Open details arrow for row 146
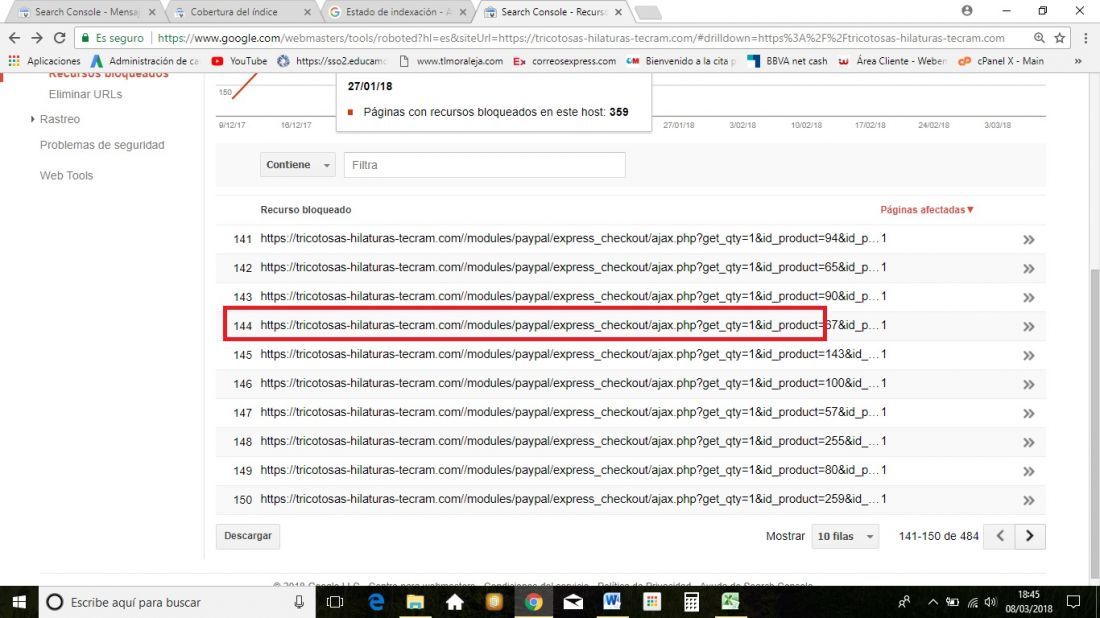This screenshot has width=1100, height=618. [x=1028, y=384]
